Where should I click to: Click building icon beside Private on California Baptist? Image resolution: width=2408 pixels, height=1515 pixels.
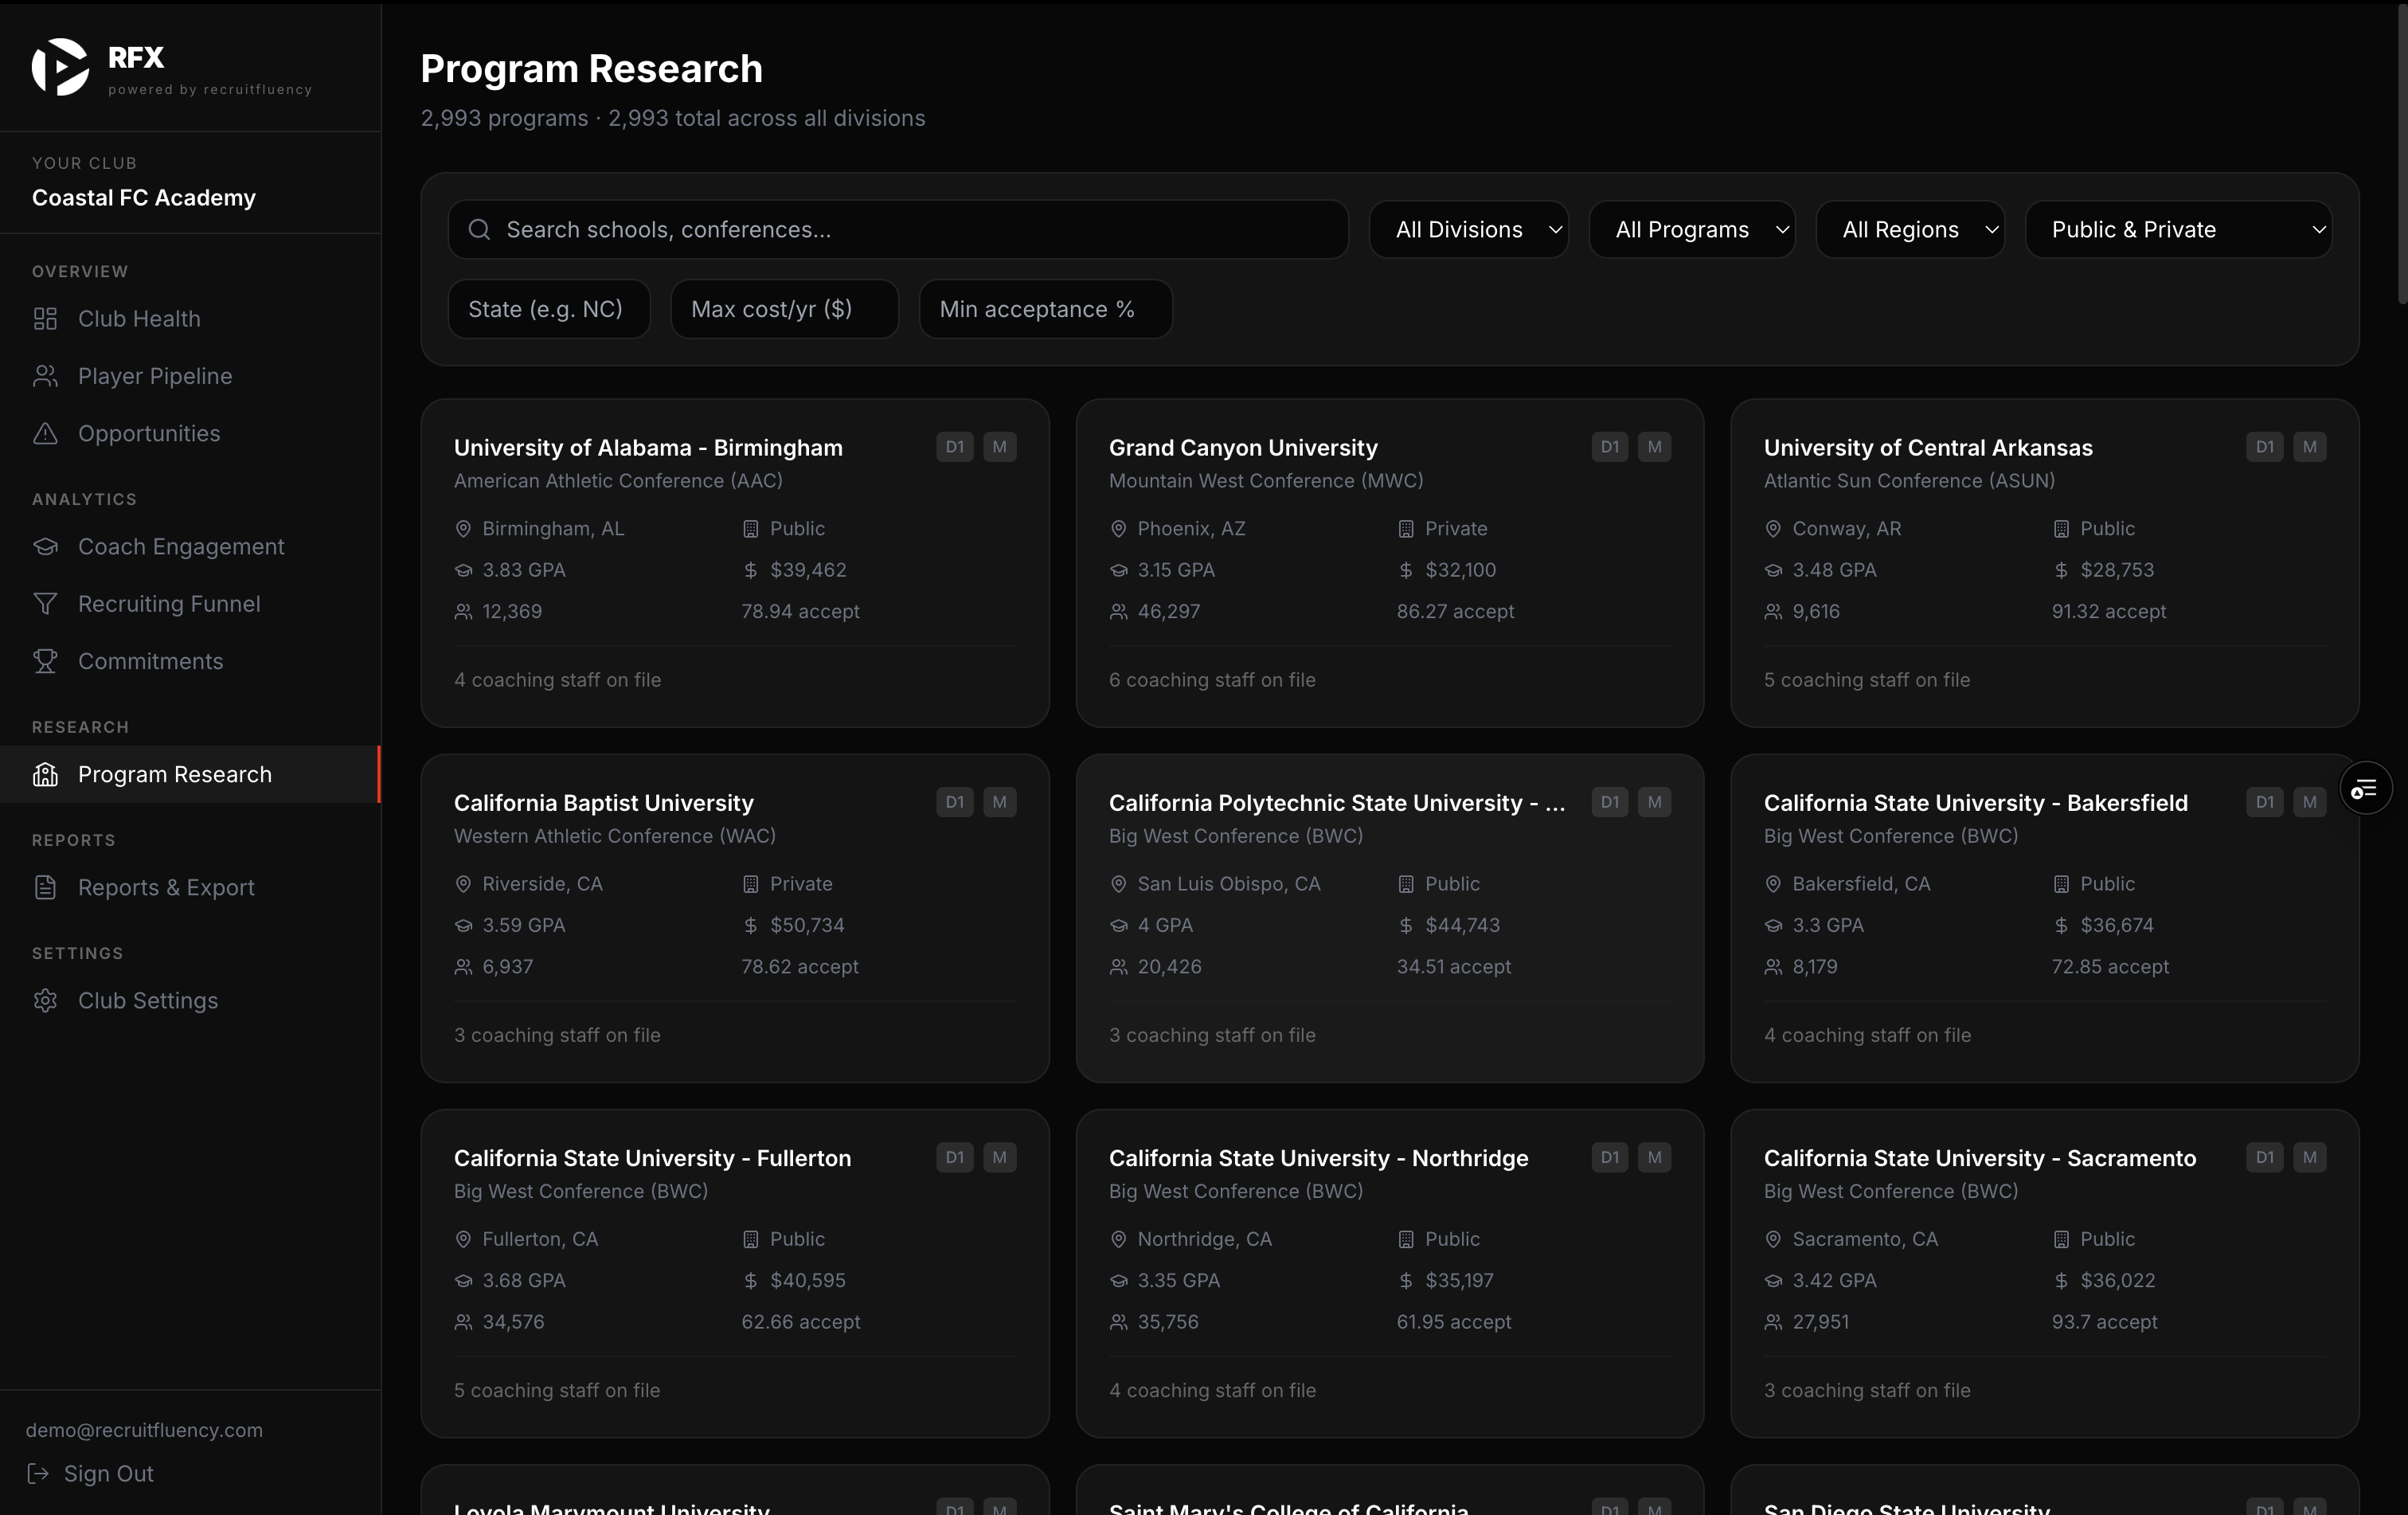coord(750,884)
